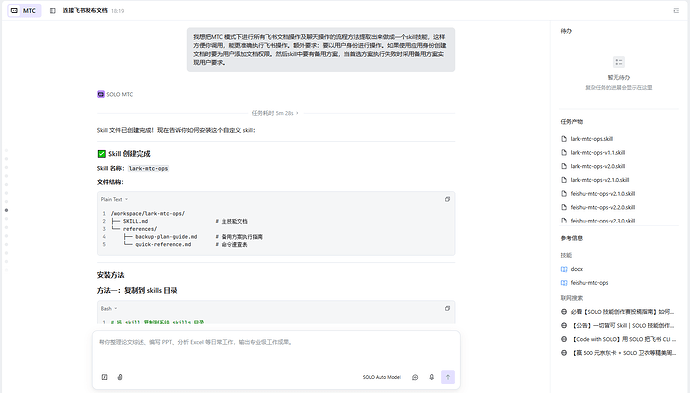Open lark-mtc-ops-v2.1.0.skill file
Image resolution: width=690 pixels, height=393 pixels.
click(x=599, y=180)
